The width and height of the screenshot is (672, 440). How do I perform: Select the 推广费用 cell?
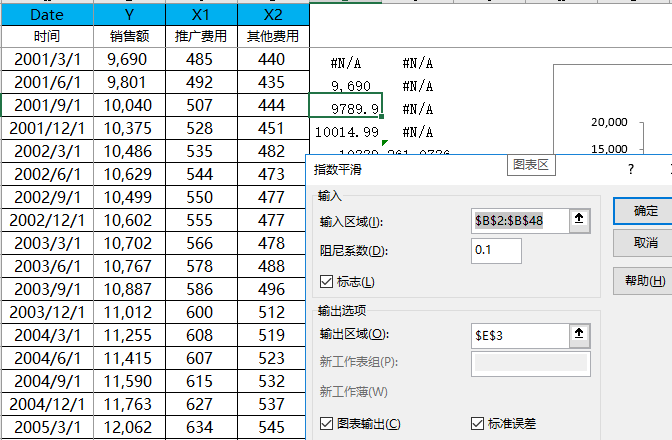coord(201,36)
